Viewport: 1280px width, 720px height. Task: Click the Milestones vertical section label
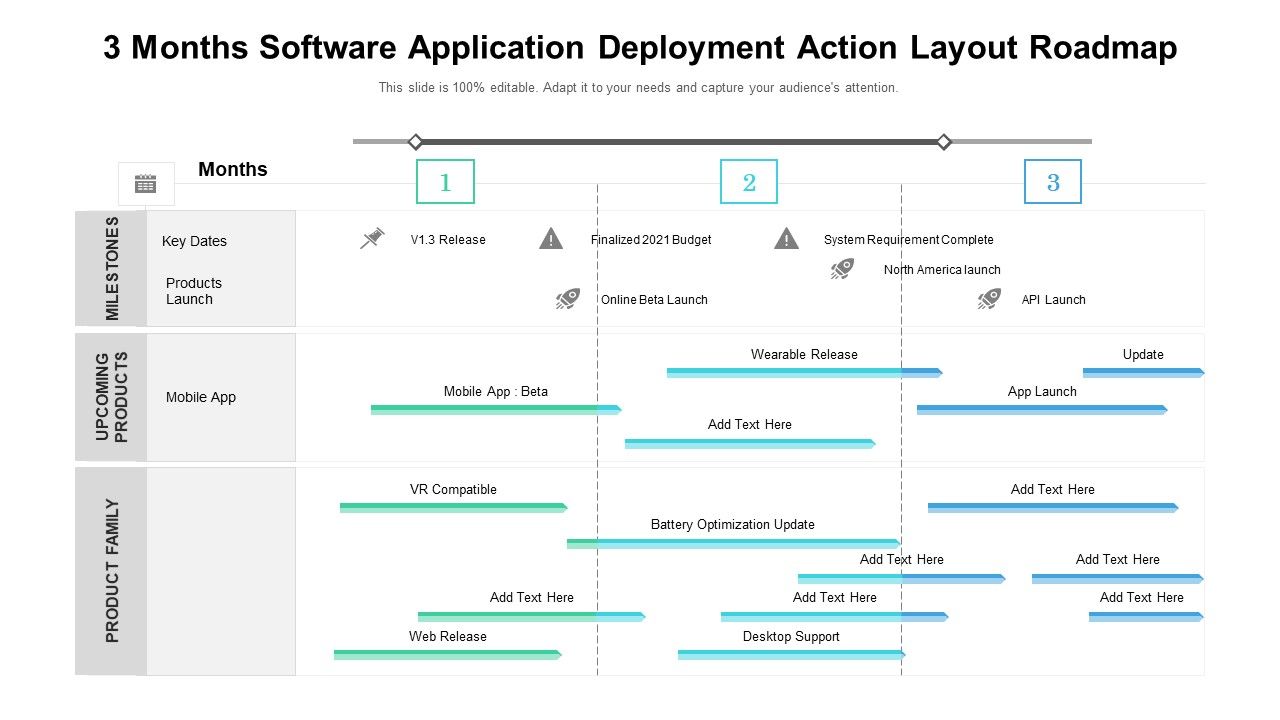pos(111,268)
